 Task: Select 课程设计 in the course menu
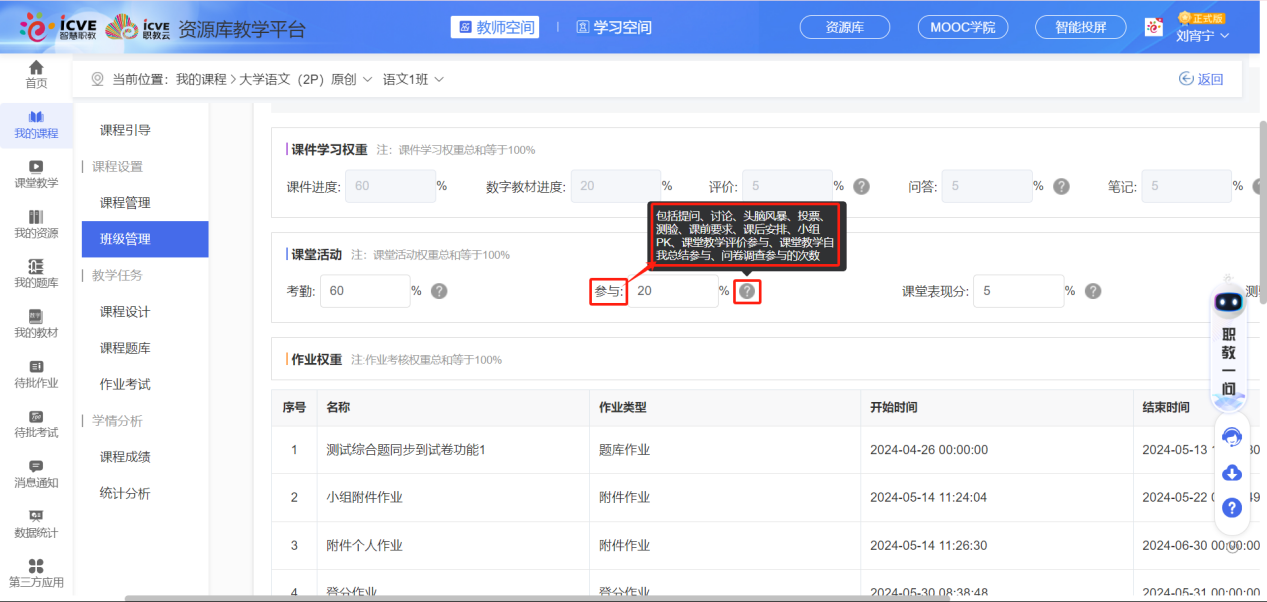click(x=125, y=312)
